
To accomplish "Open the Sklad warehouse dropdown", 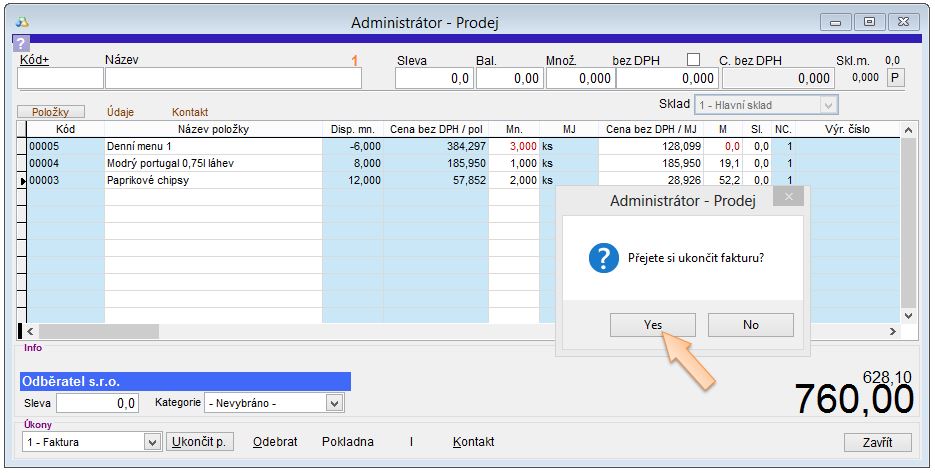I will [x=827, y=105].
